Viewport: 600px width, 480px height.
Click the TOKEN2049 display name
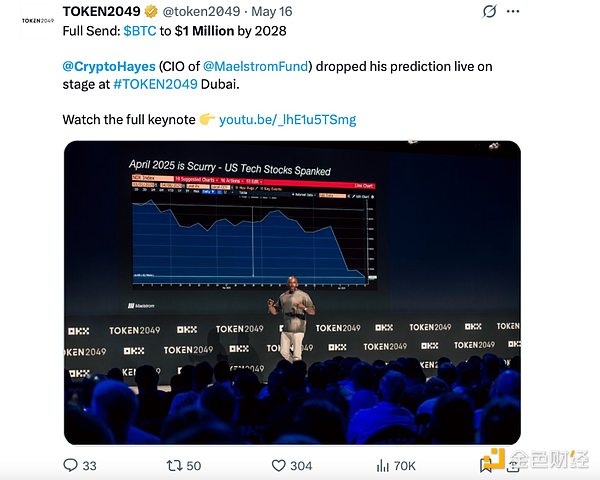[x=101, y=11]
